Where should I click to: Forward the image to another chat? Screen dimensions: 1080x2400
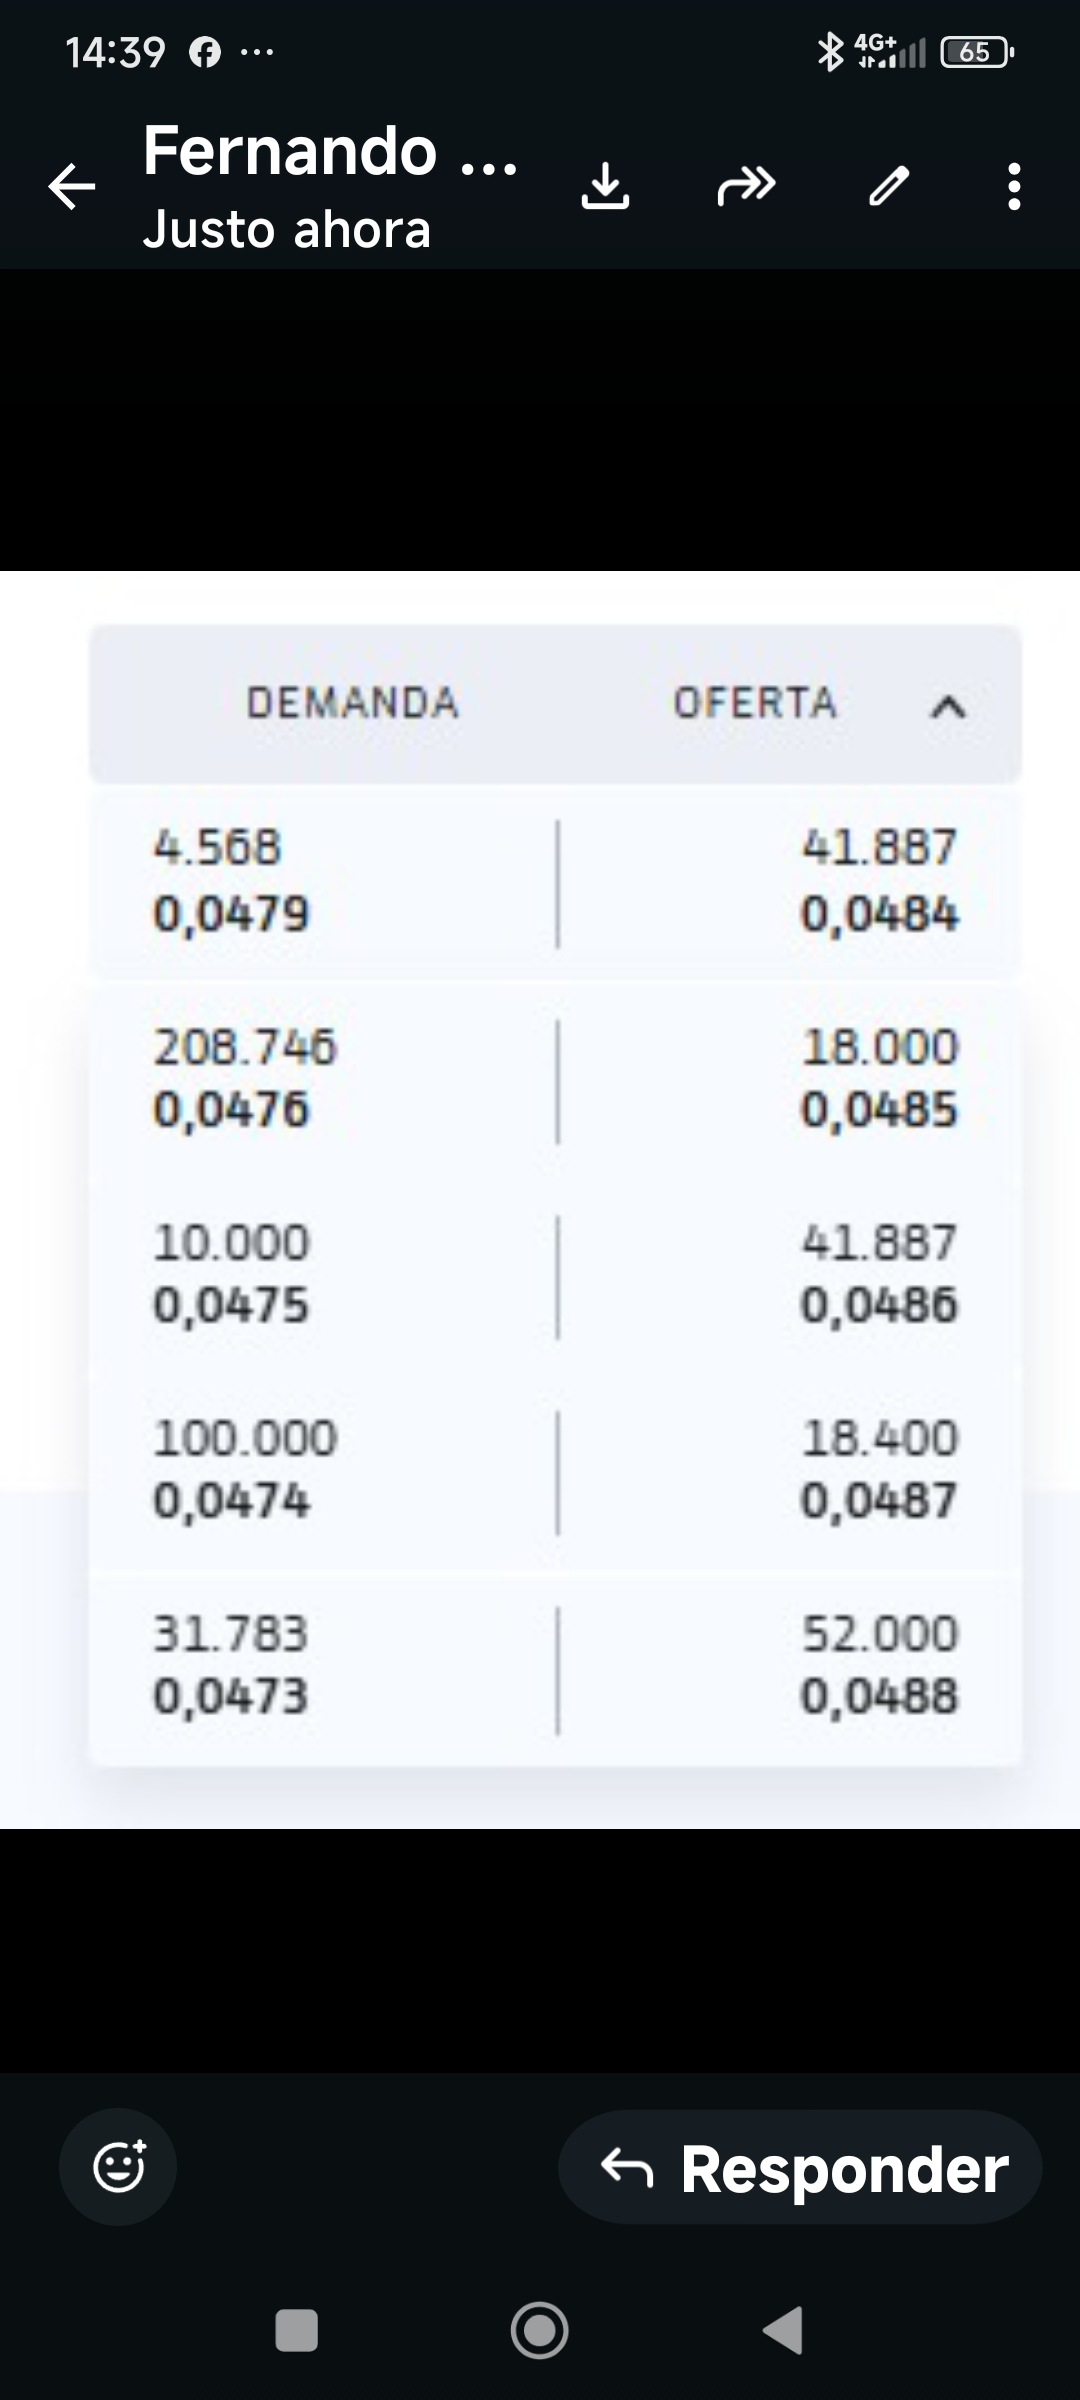746,186
